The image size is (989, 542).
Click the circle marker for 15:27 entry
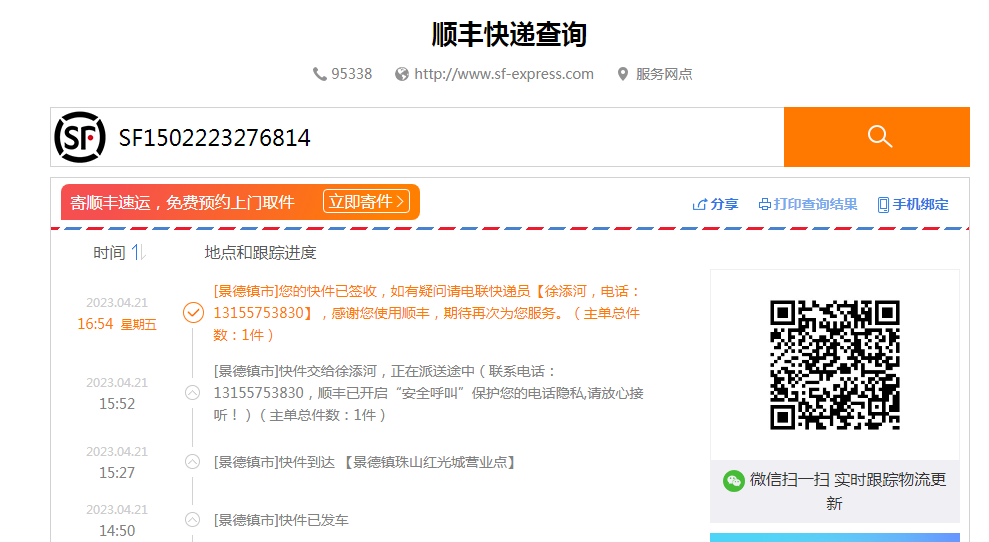pyautogui.click(x=192, y=462)
